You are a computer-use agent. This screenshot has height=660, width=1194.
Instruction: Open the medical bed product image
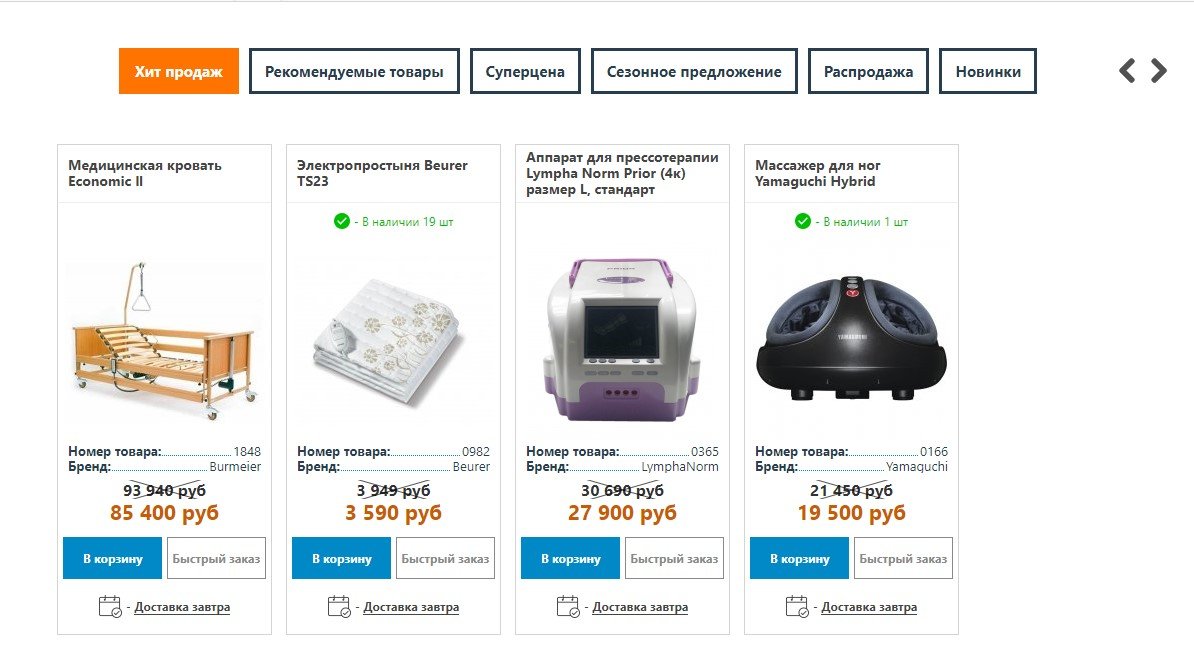165,340
